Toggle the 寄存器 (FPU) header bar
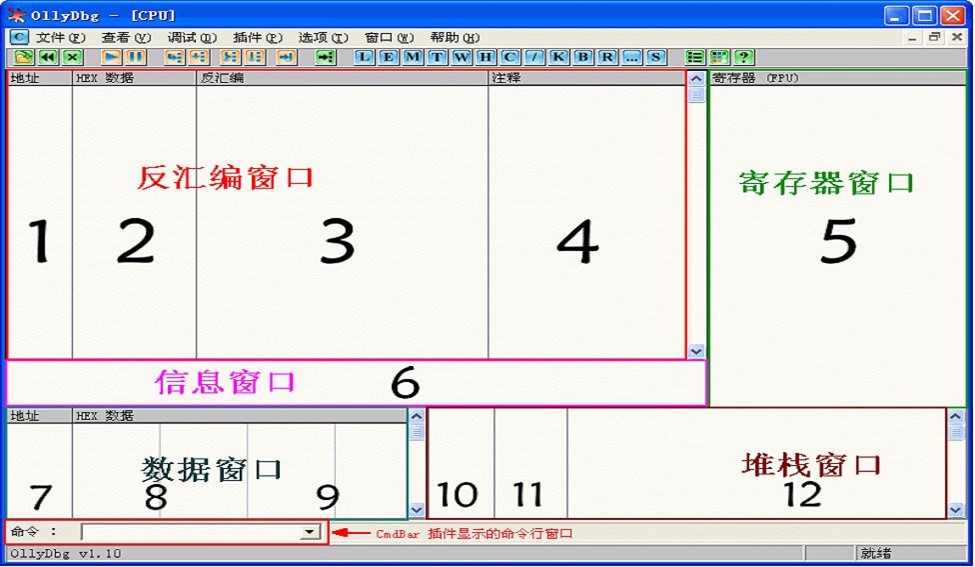Screen dimensions: 975x567 (838, 78)
